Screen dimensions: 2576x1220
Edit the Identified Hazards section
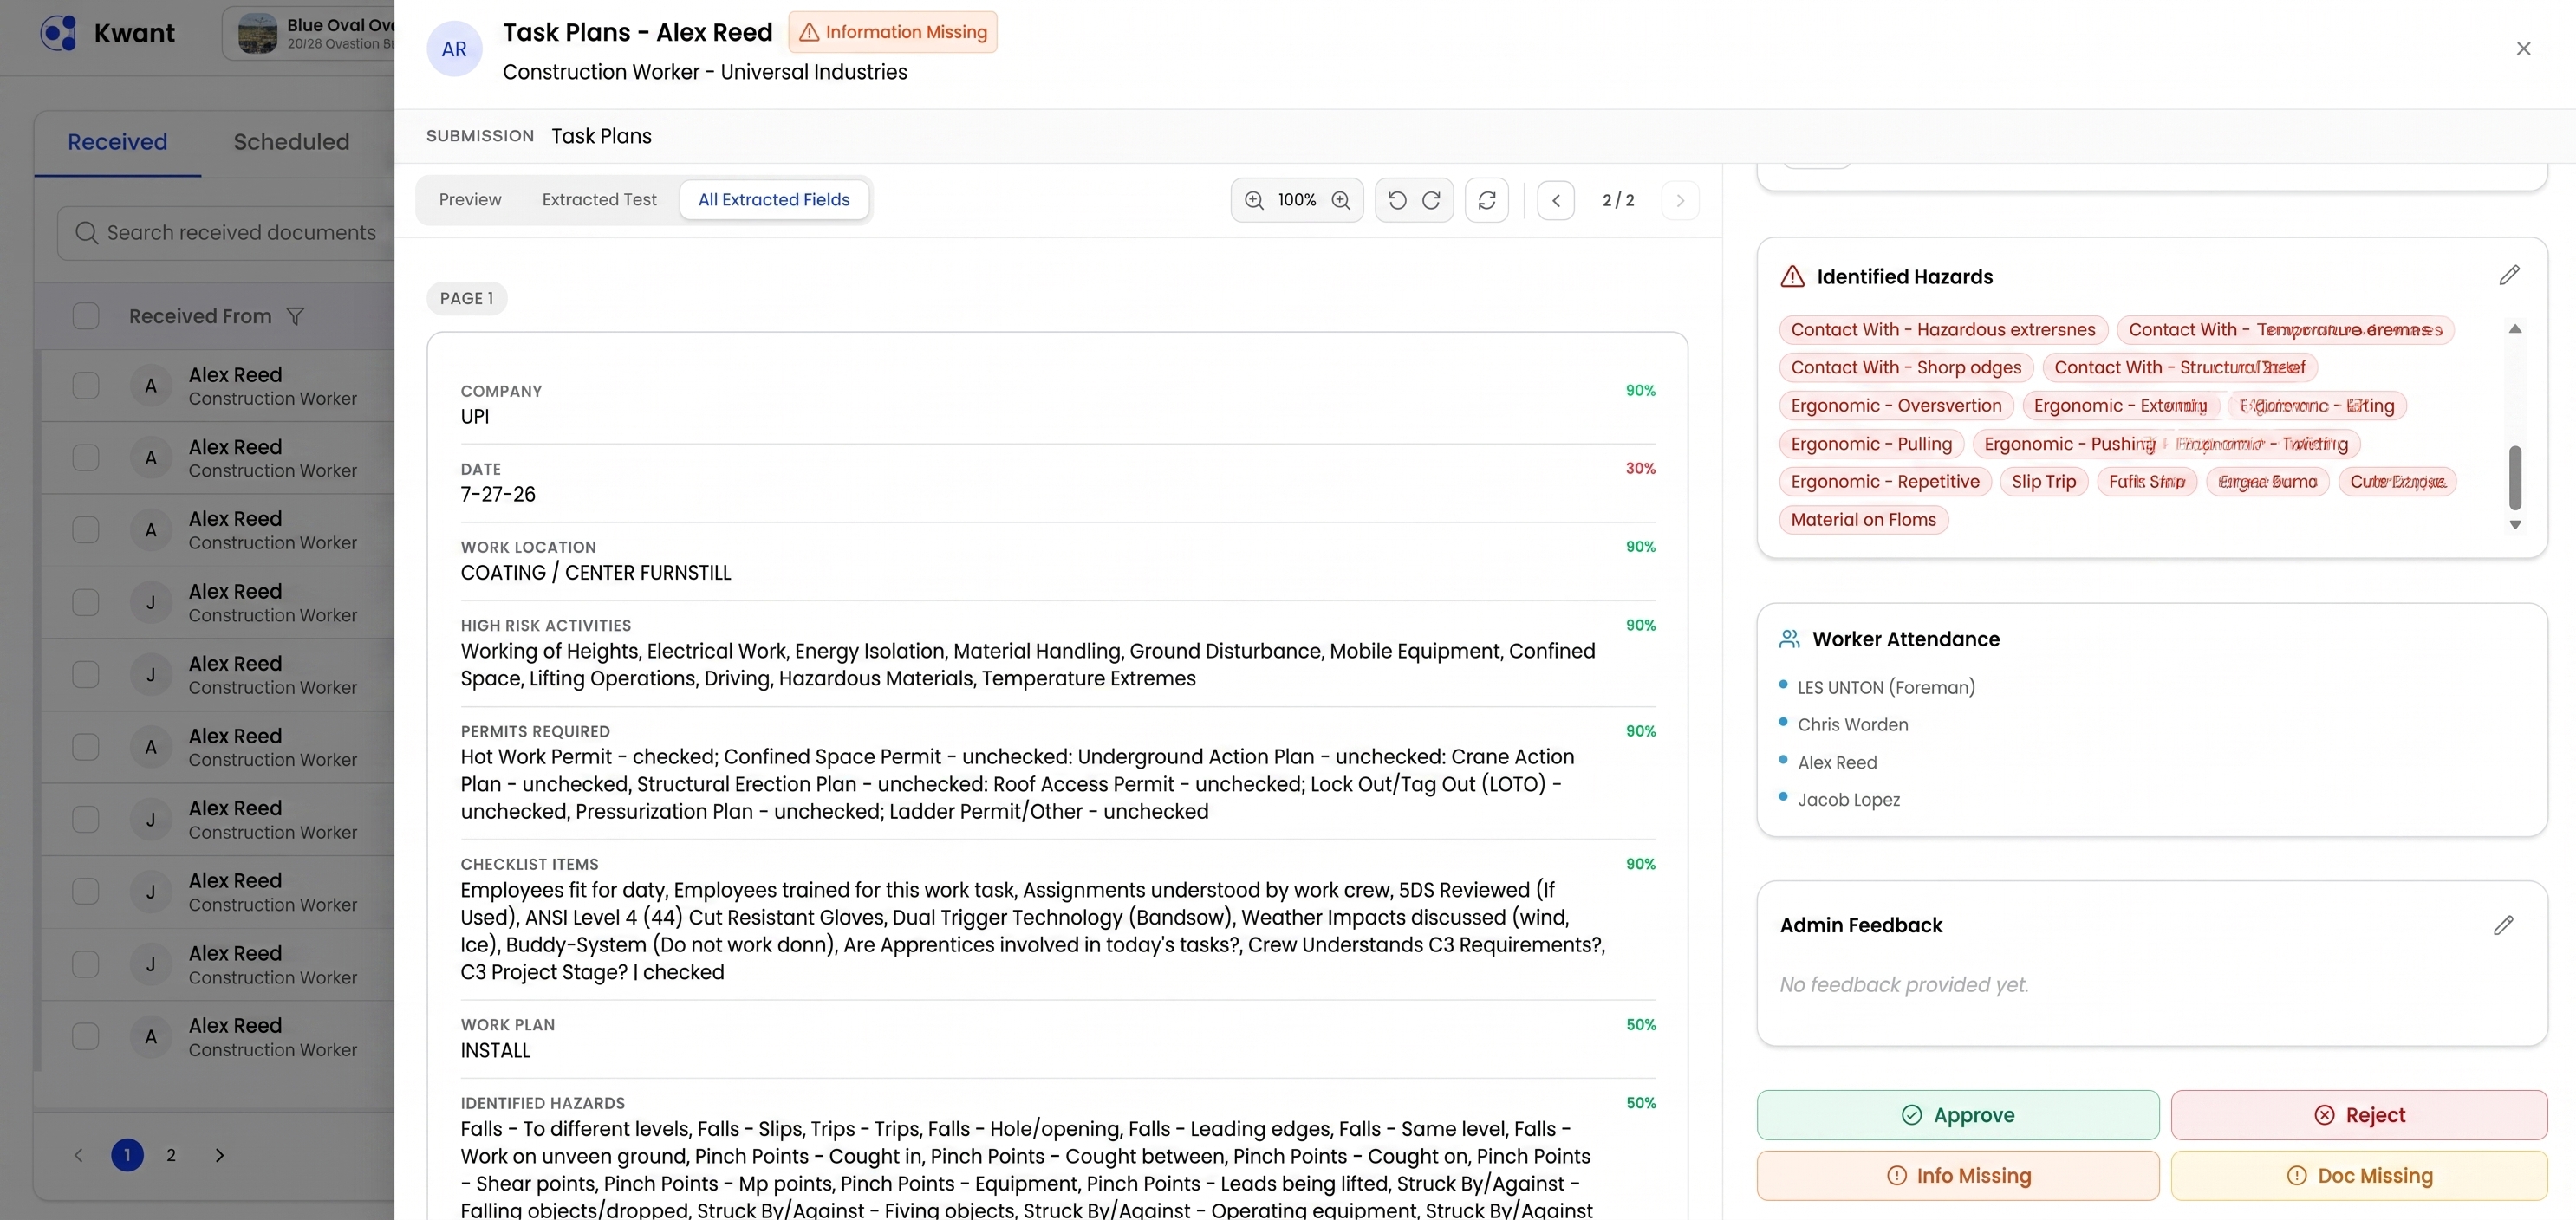click(2509, 275)
